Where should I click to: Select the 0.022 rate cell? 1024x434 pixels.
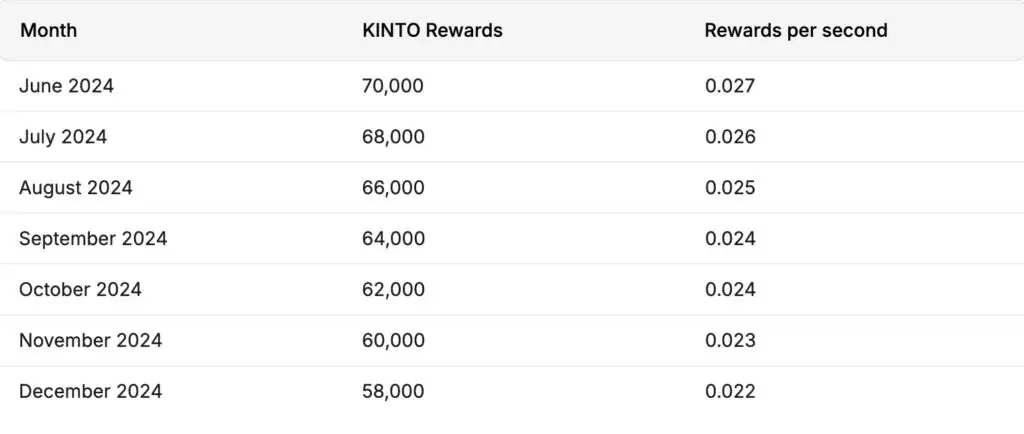point(730,392)
